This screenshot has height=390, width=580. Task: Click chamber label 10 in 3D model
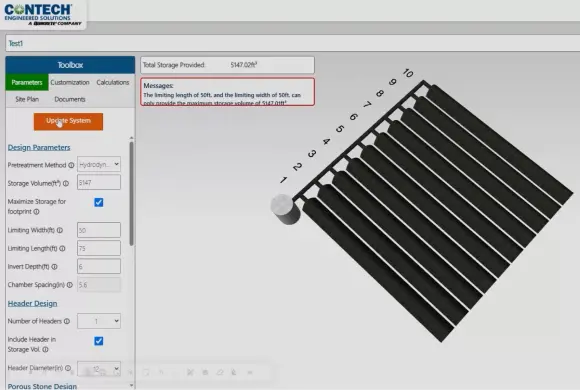click(x=408, y=73)
